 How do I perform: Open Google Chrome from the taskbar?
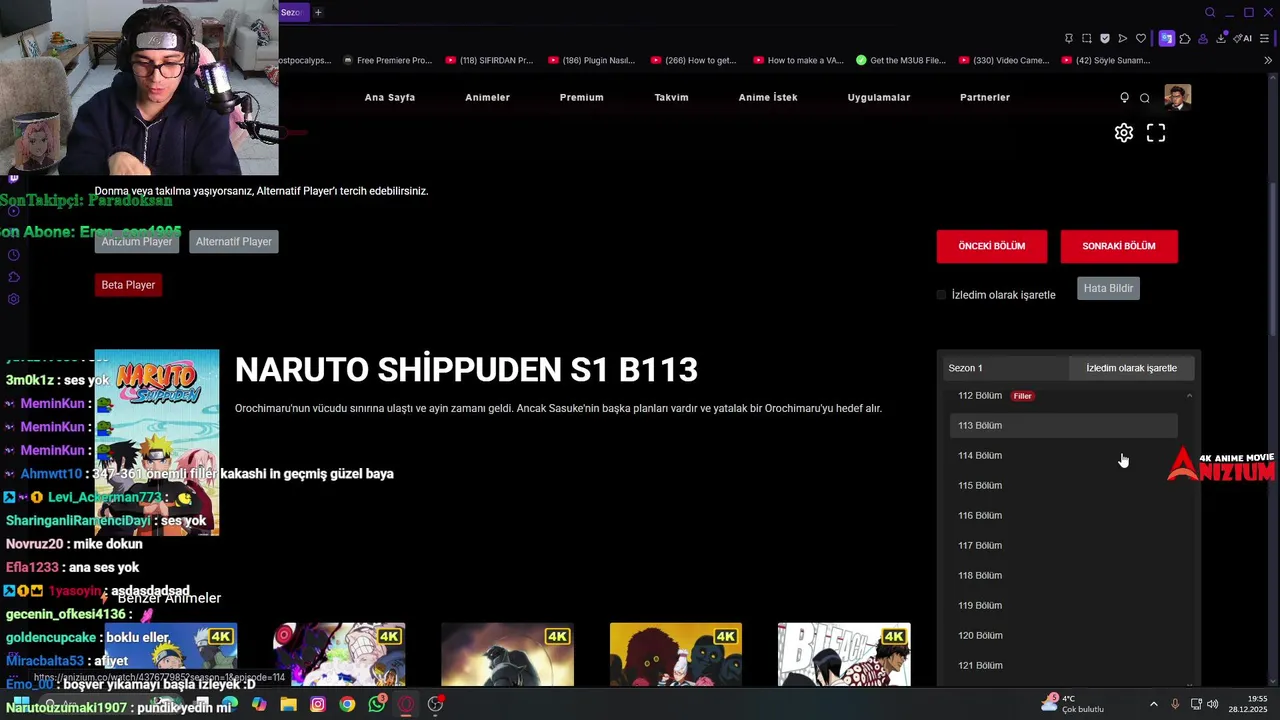[x=347, y=704]
